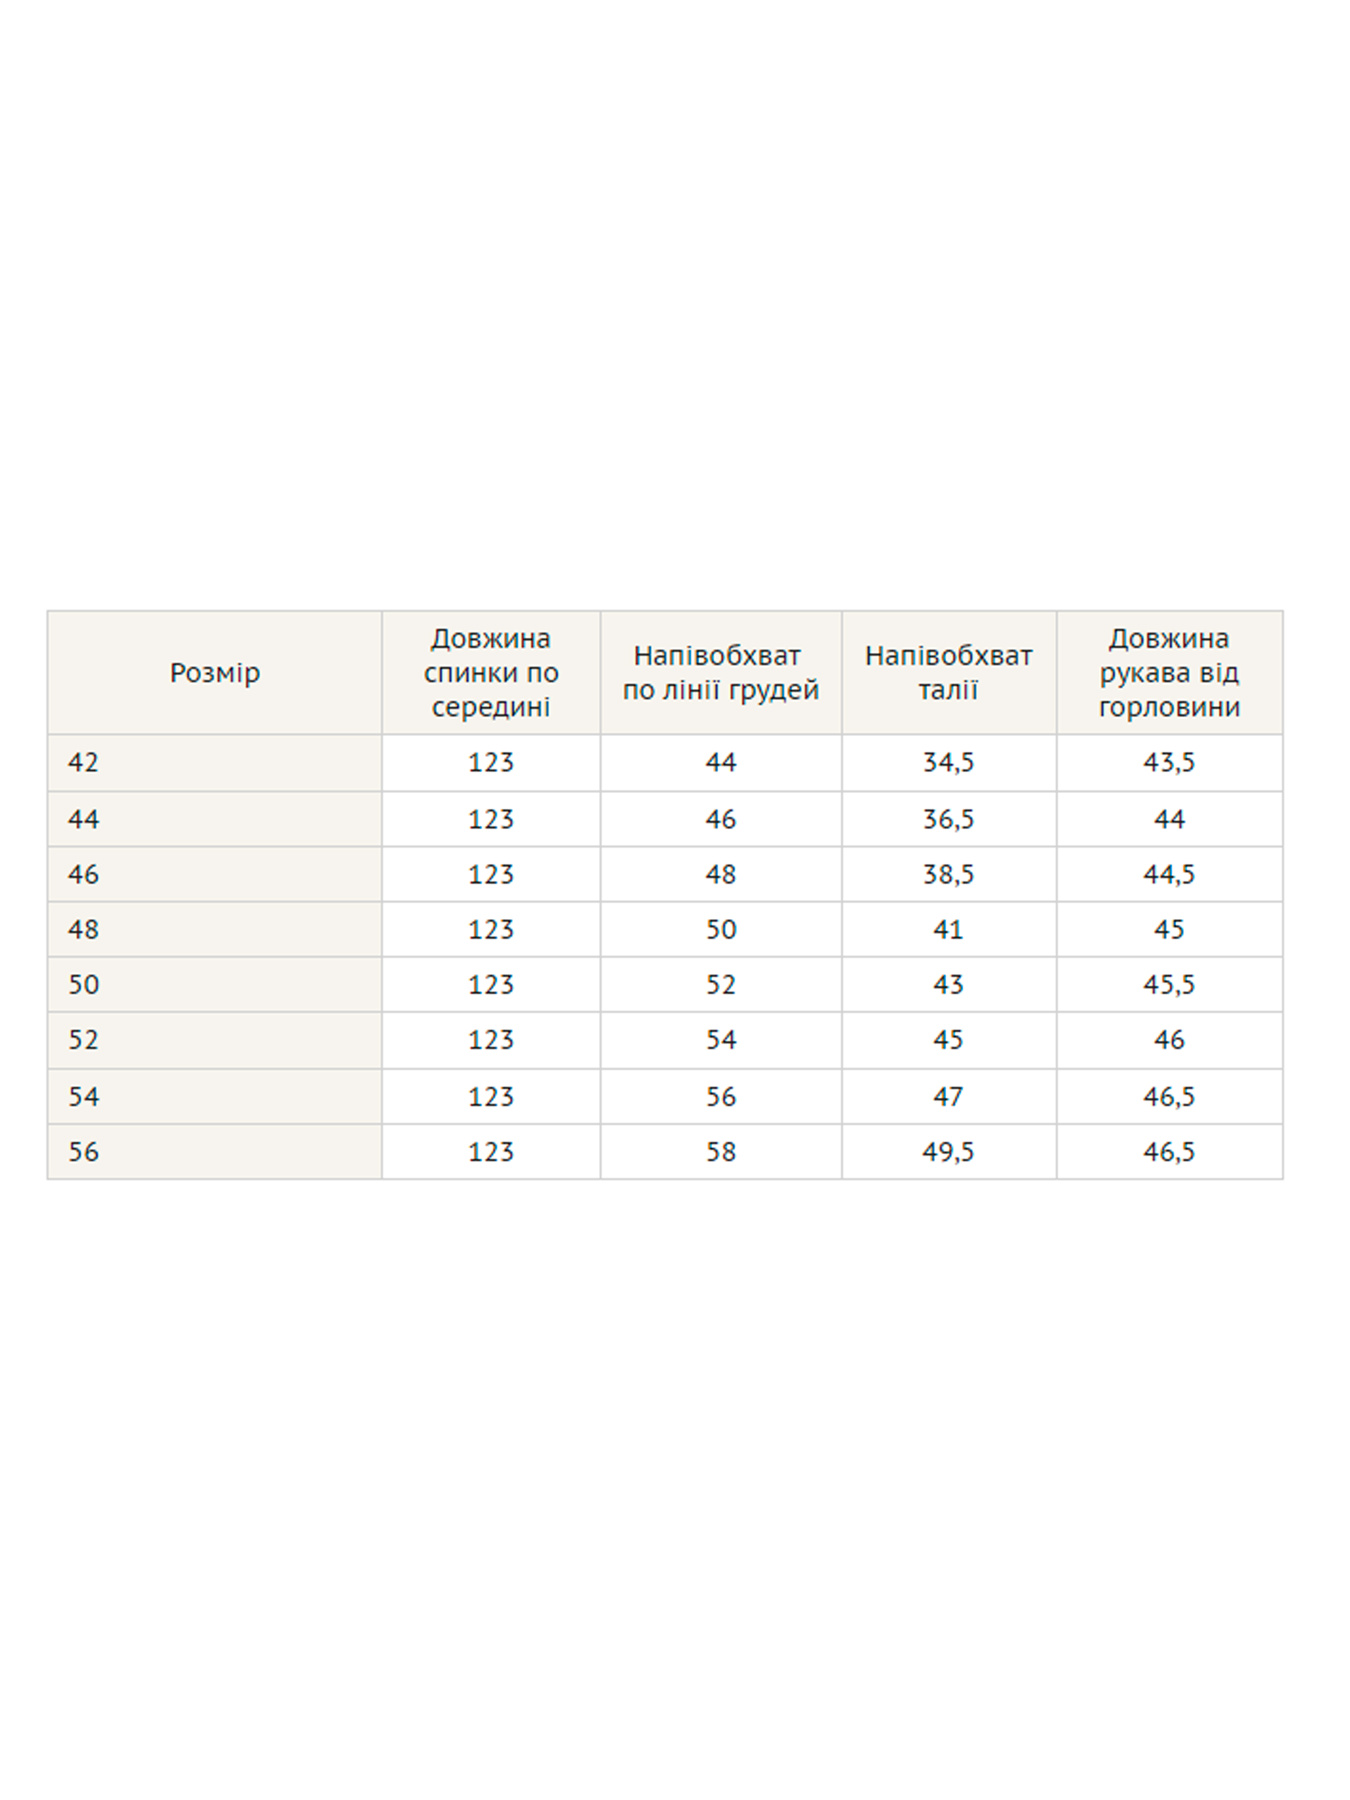Click waist value 38,5 cell

tap(948, 875)
